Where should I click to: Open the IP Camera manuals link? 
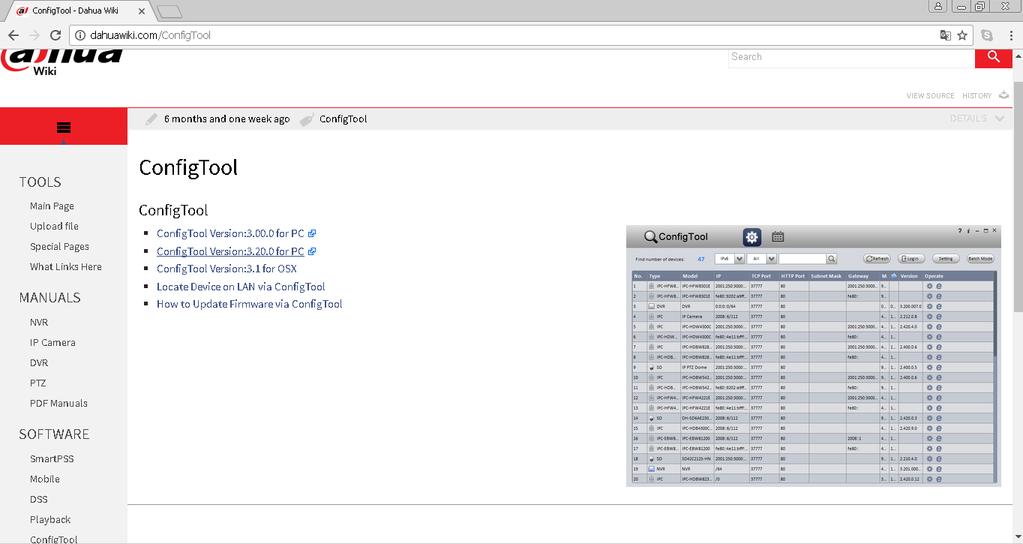pyautogui.click(x=52, y=342)
